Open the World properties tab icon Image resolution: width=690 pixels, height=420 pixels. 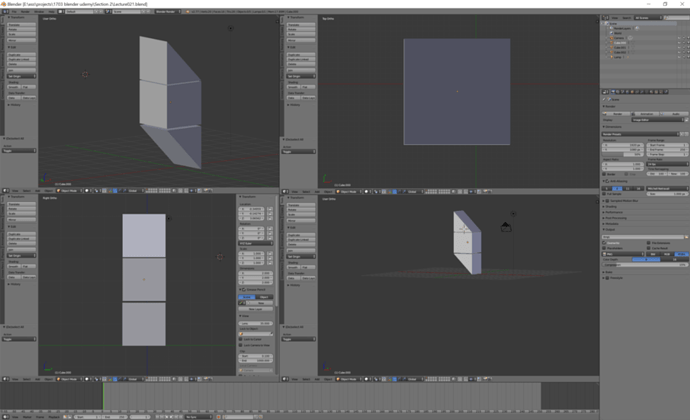(627, 92)
